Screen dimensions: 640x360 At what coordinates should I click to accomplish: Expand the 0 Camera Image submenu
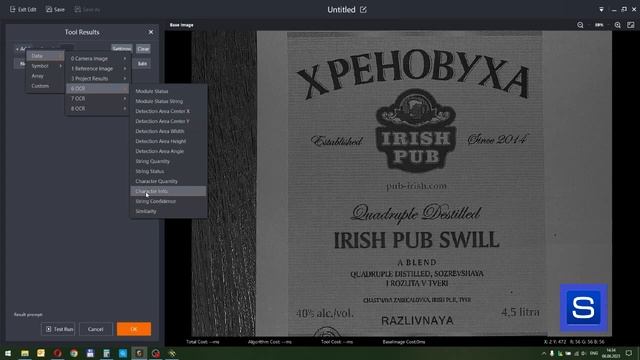click(98, 58)
